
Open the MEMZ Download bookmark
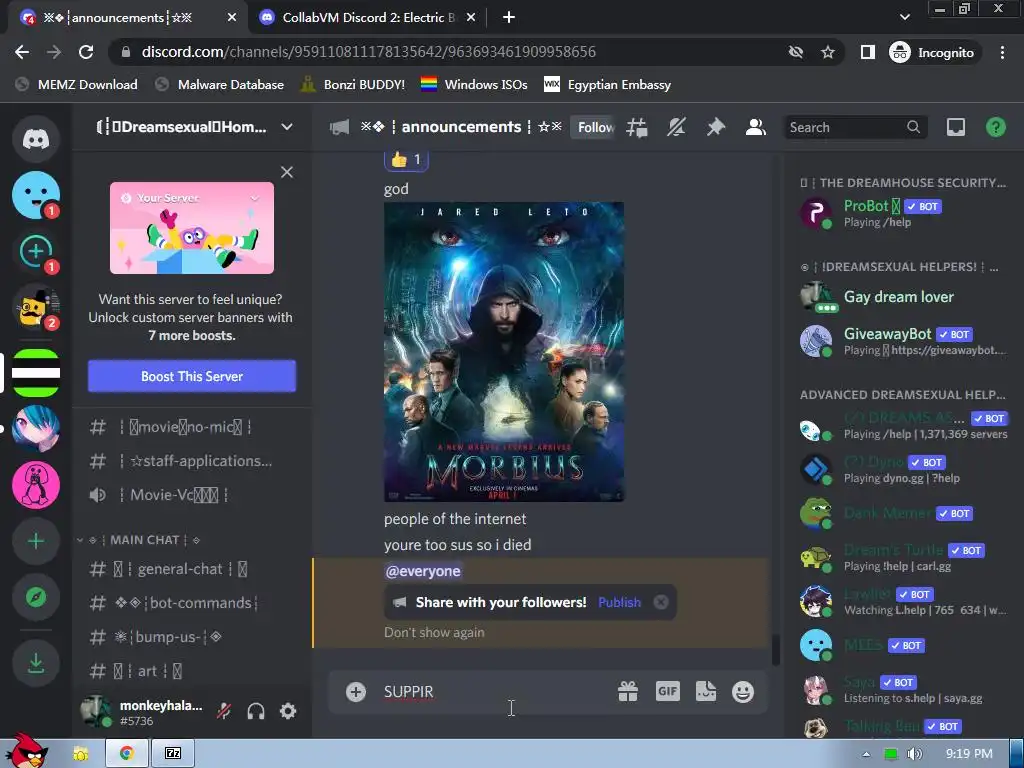pyautogui.click(x=77, y=85)
